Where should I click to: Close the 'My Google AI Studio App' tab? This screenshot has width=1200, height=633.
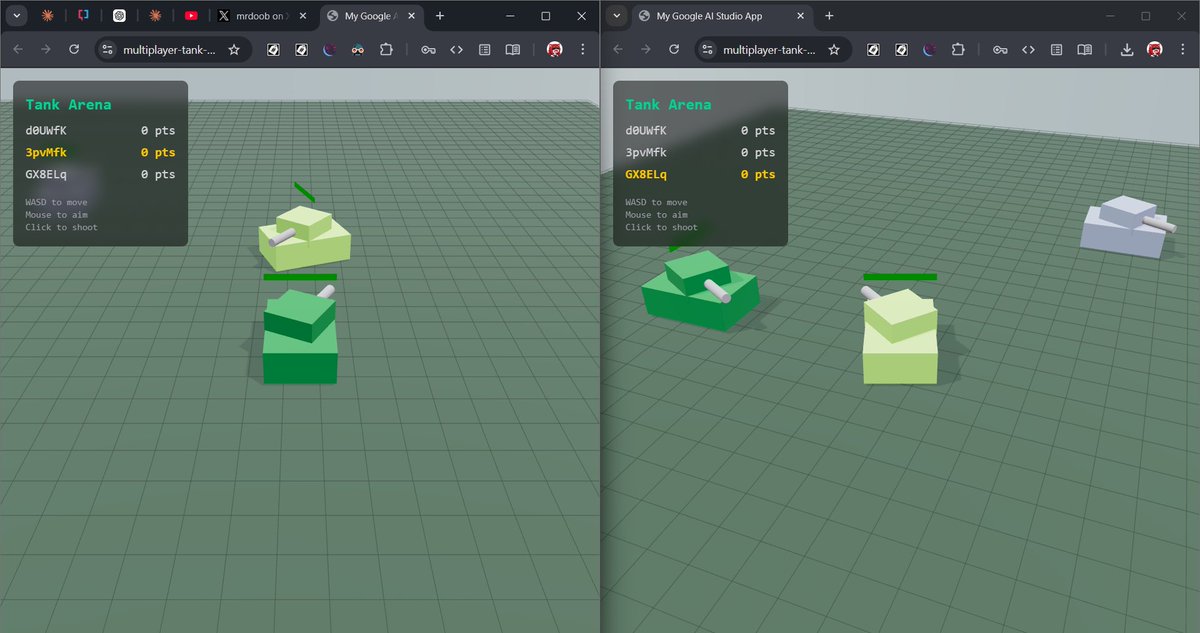(801, 16)
